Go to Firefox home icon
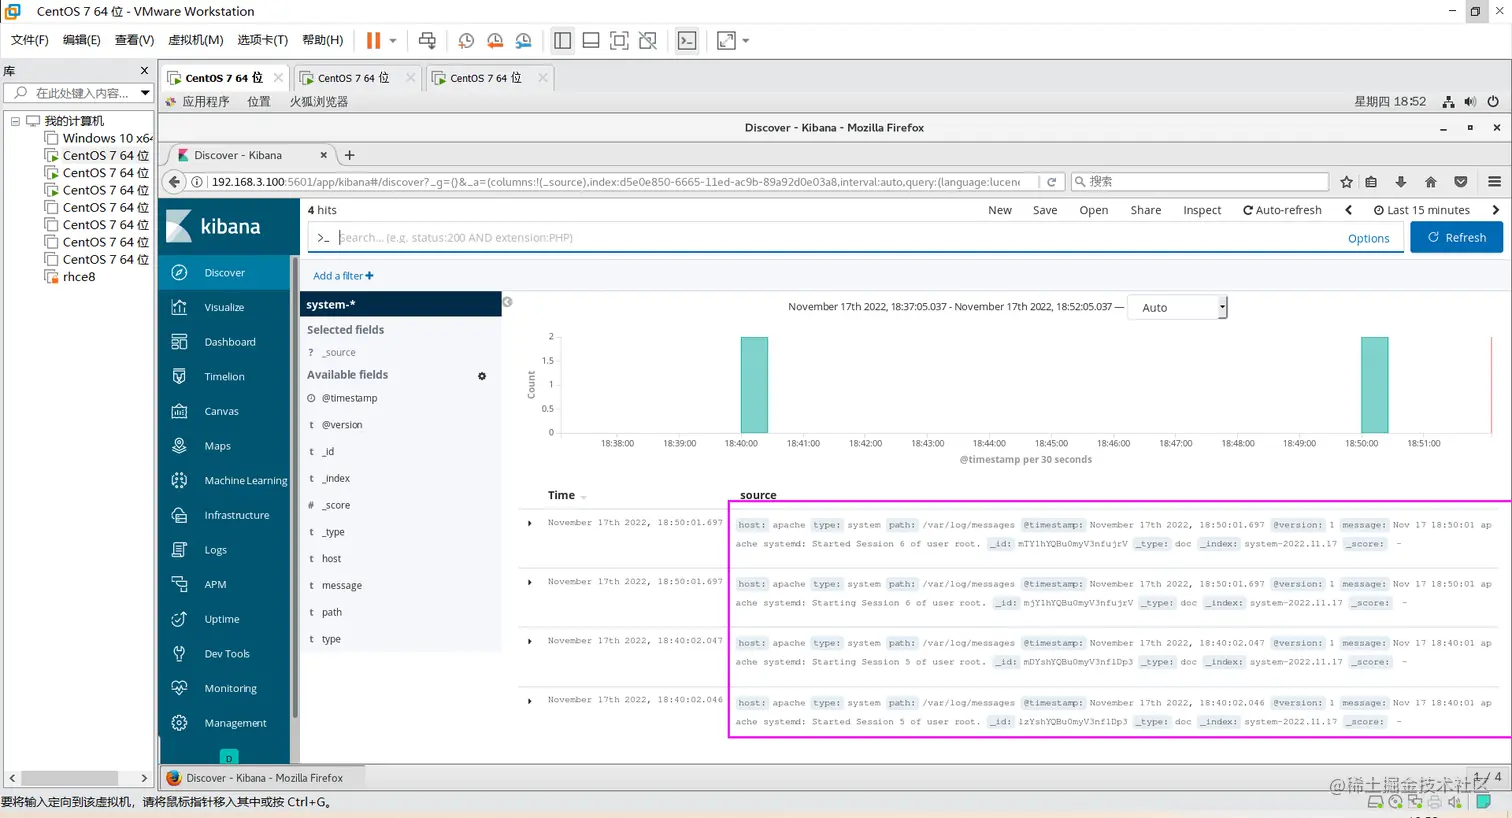The height and width of the screenshot is (818, 1512). [1430, 182]
